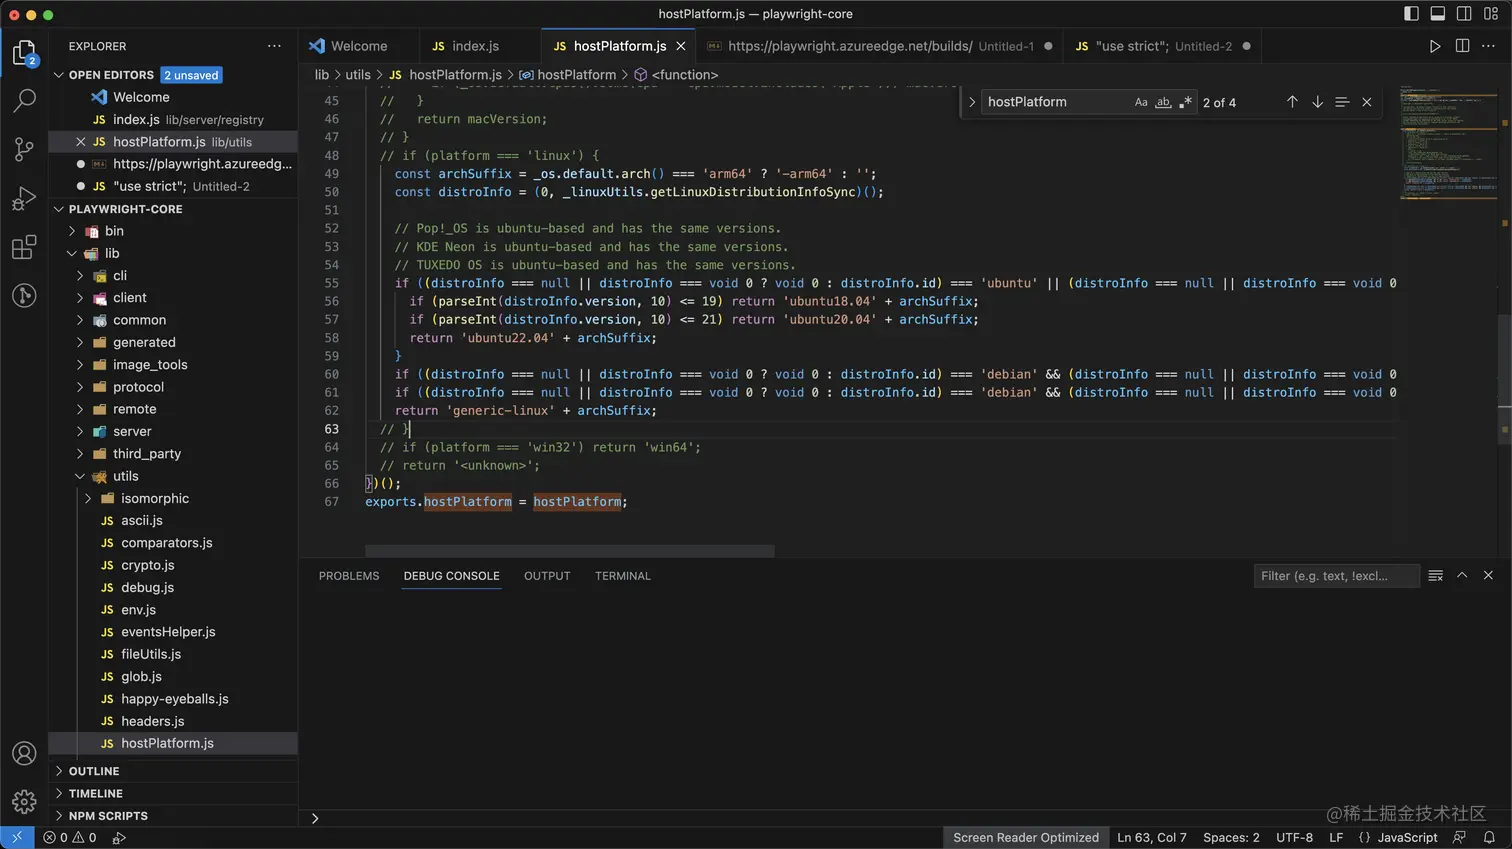Go to previous match arrow
The height and width of the screenshot is (849, 1512).
(x=1292, y=102)
